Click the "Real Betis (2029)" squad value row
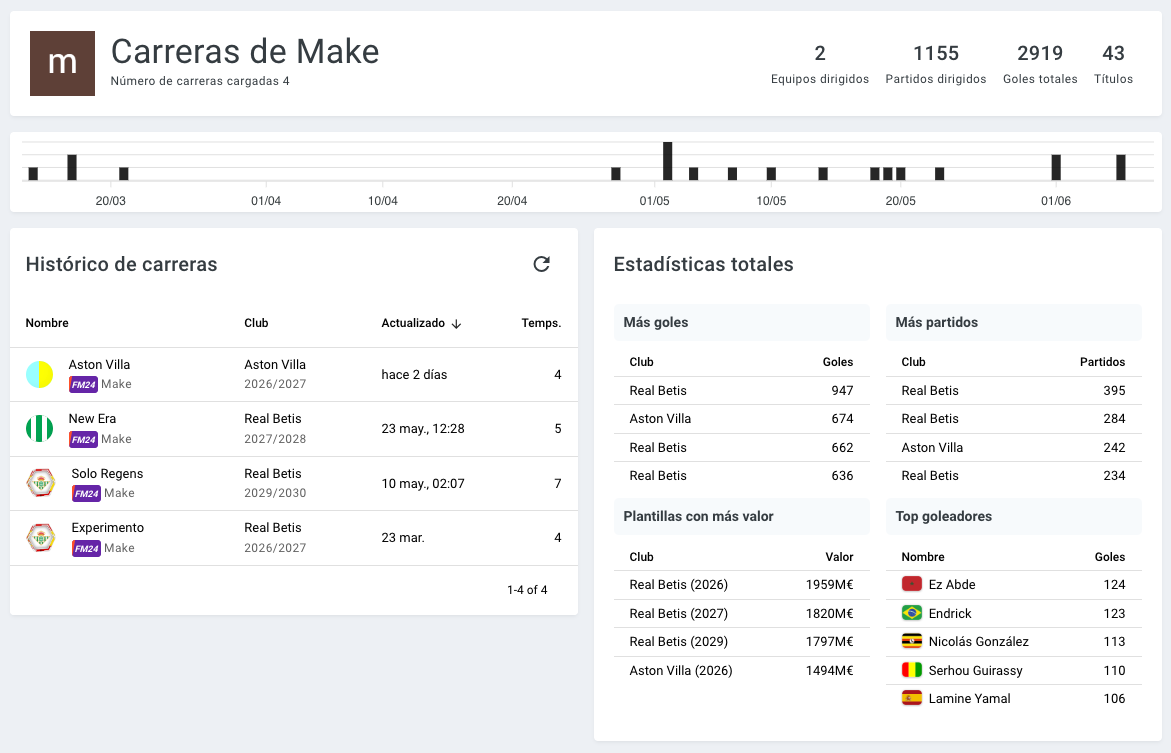Viewport: 1171px width, 753px height. point(742,642)
